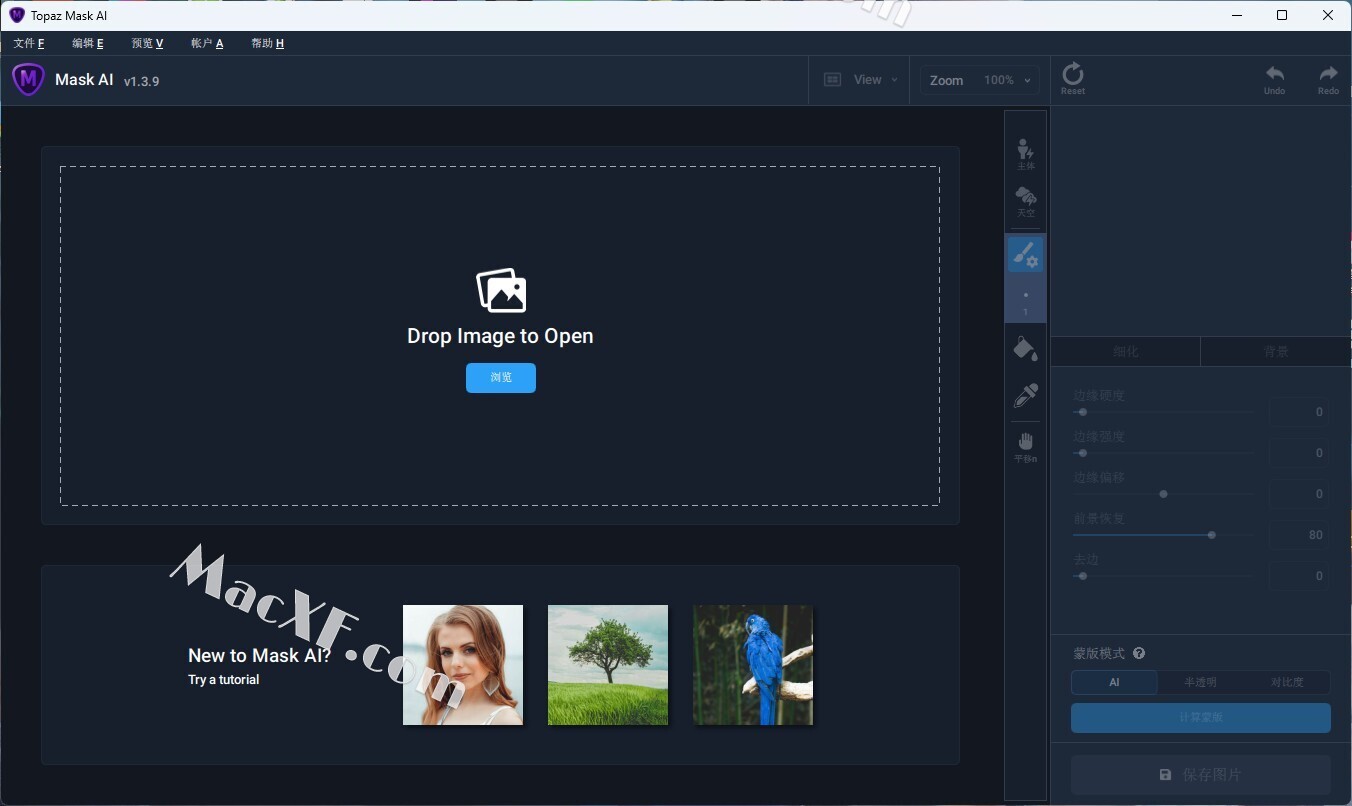Switch mask mode to 半透明
The image size is (1352, 806).
1200,682
